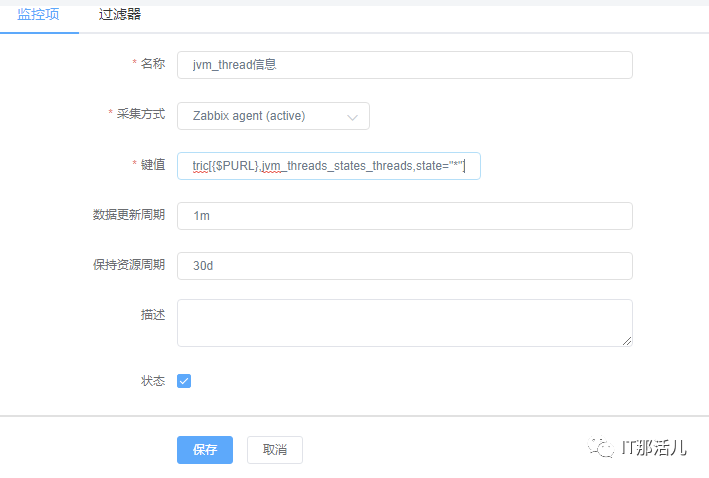
Task: Select the 保持资源周期 field showing 30d
Action: pos(405,266)
